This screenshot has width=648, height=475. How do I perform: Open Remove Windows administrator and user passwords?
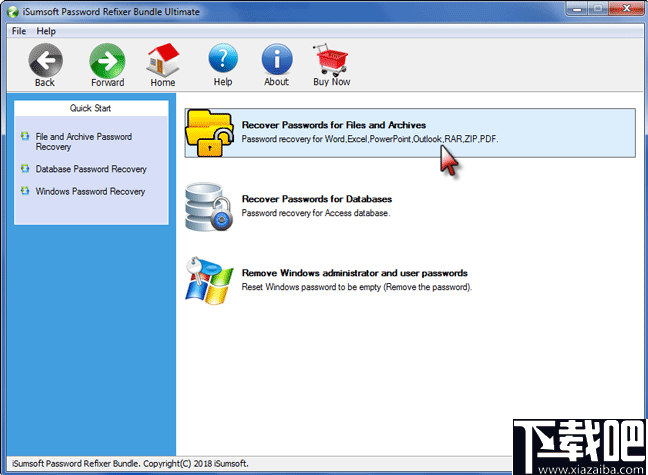point(355,273)
